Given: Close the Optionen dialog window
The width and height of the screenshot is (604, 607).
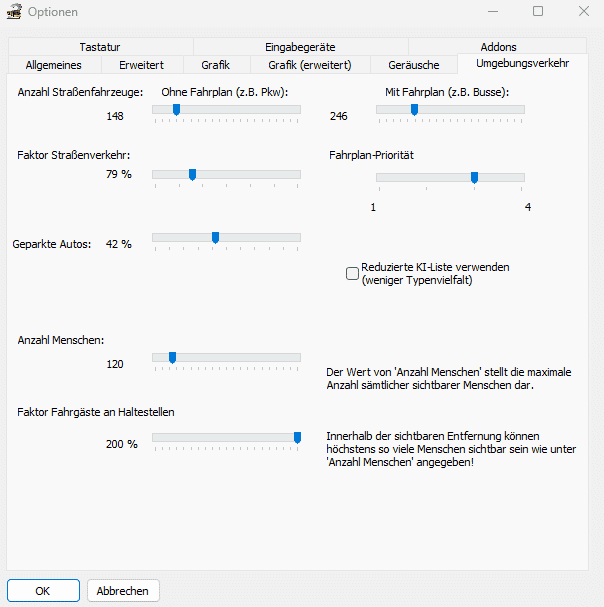Looking at the screenshot, I should pyautogui.click(x=583, y=12).
